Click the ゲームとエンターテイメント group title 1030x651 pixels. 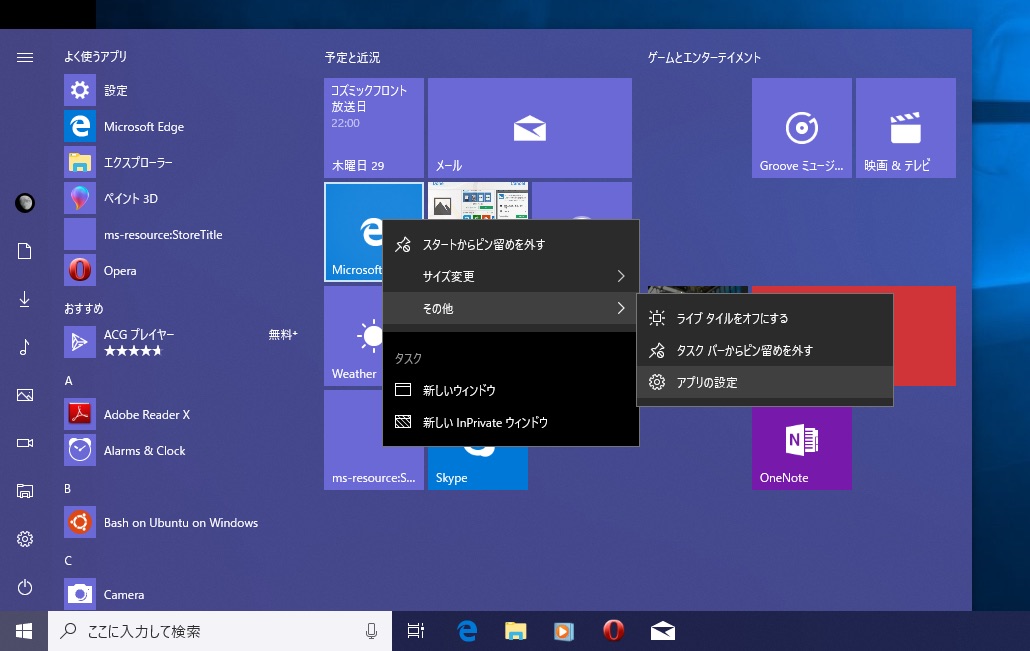(x=704, y=57)
